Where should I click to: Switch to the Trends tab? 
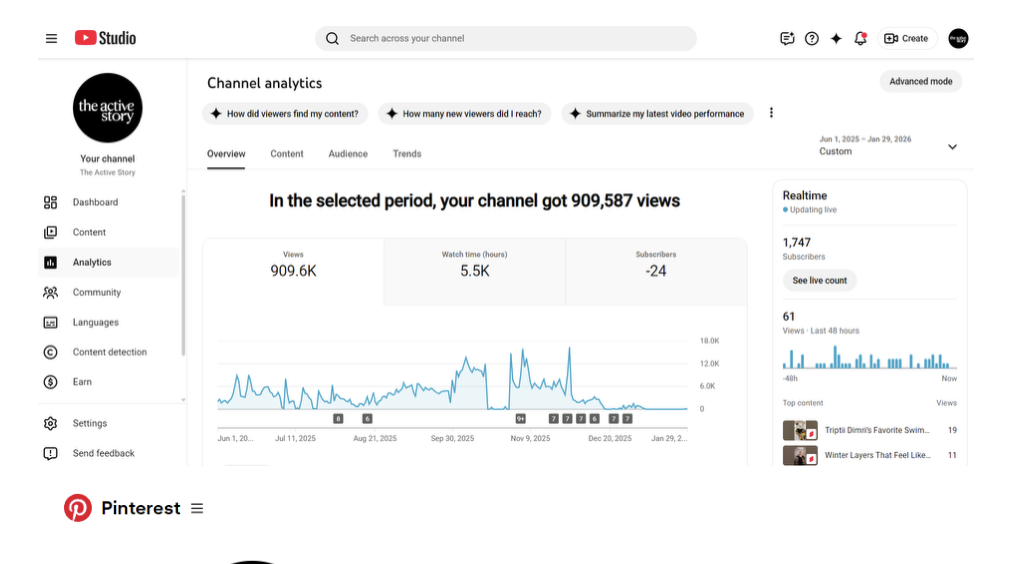pyautogui.click(x=407, y=154)
